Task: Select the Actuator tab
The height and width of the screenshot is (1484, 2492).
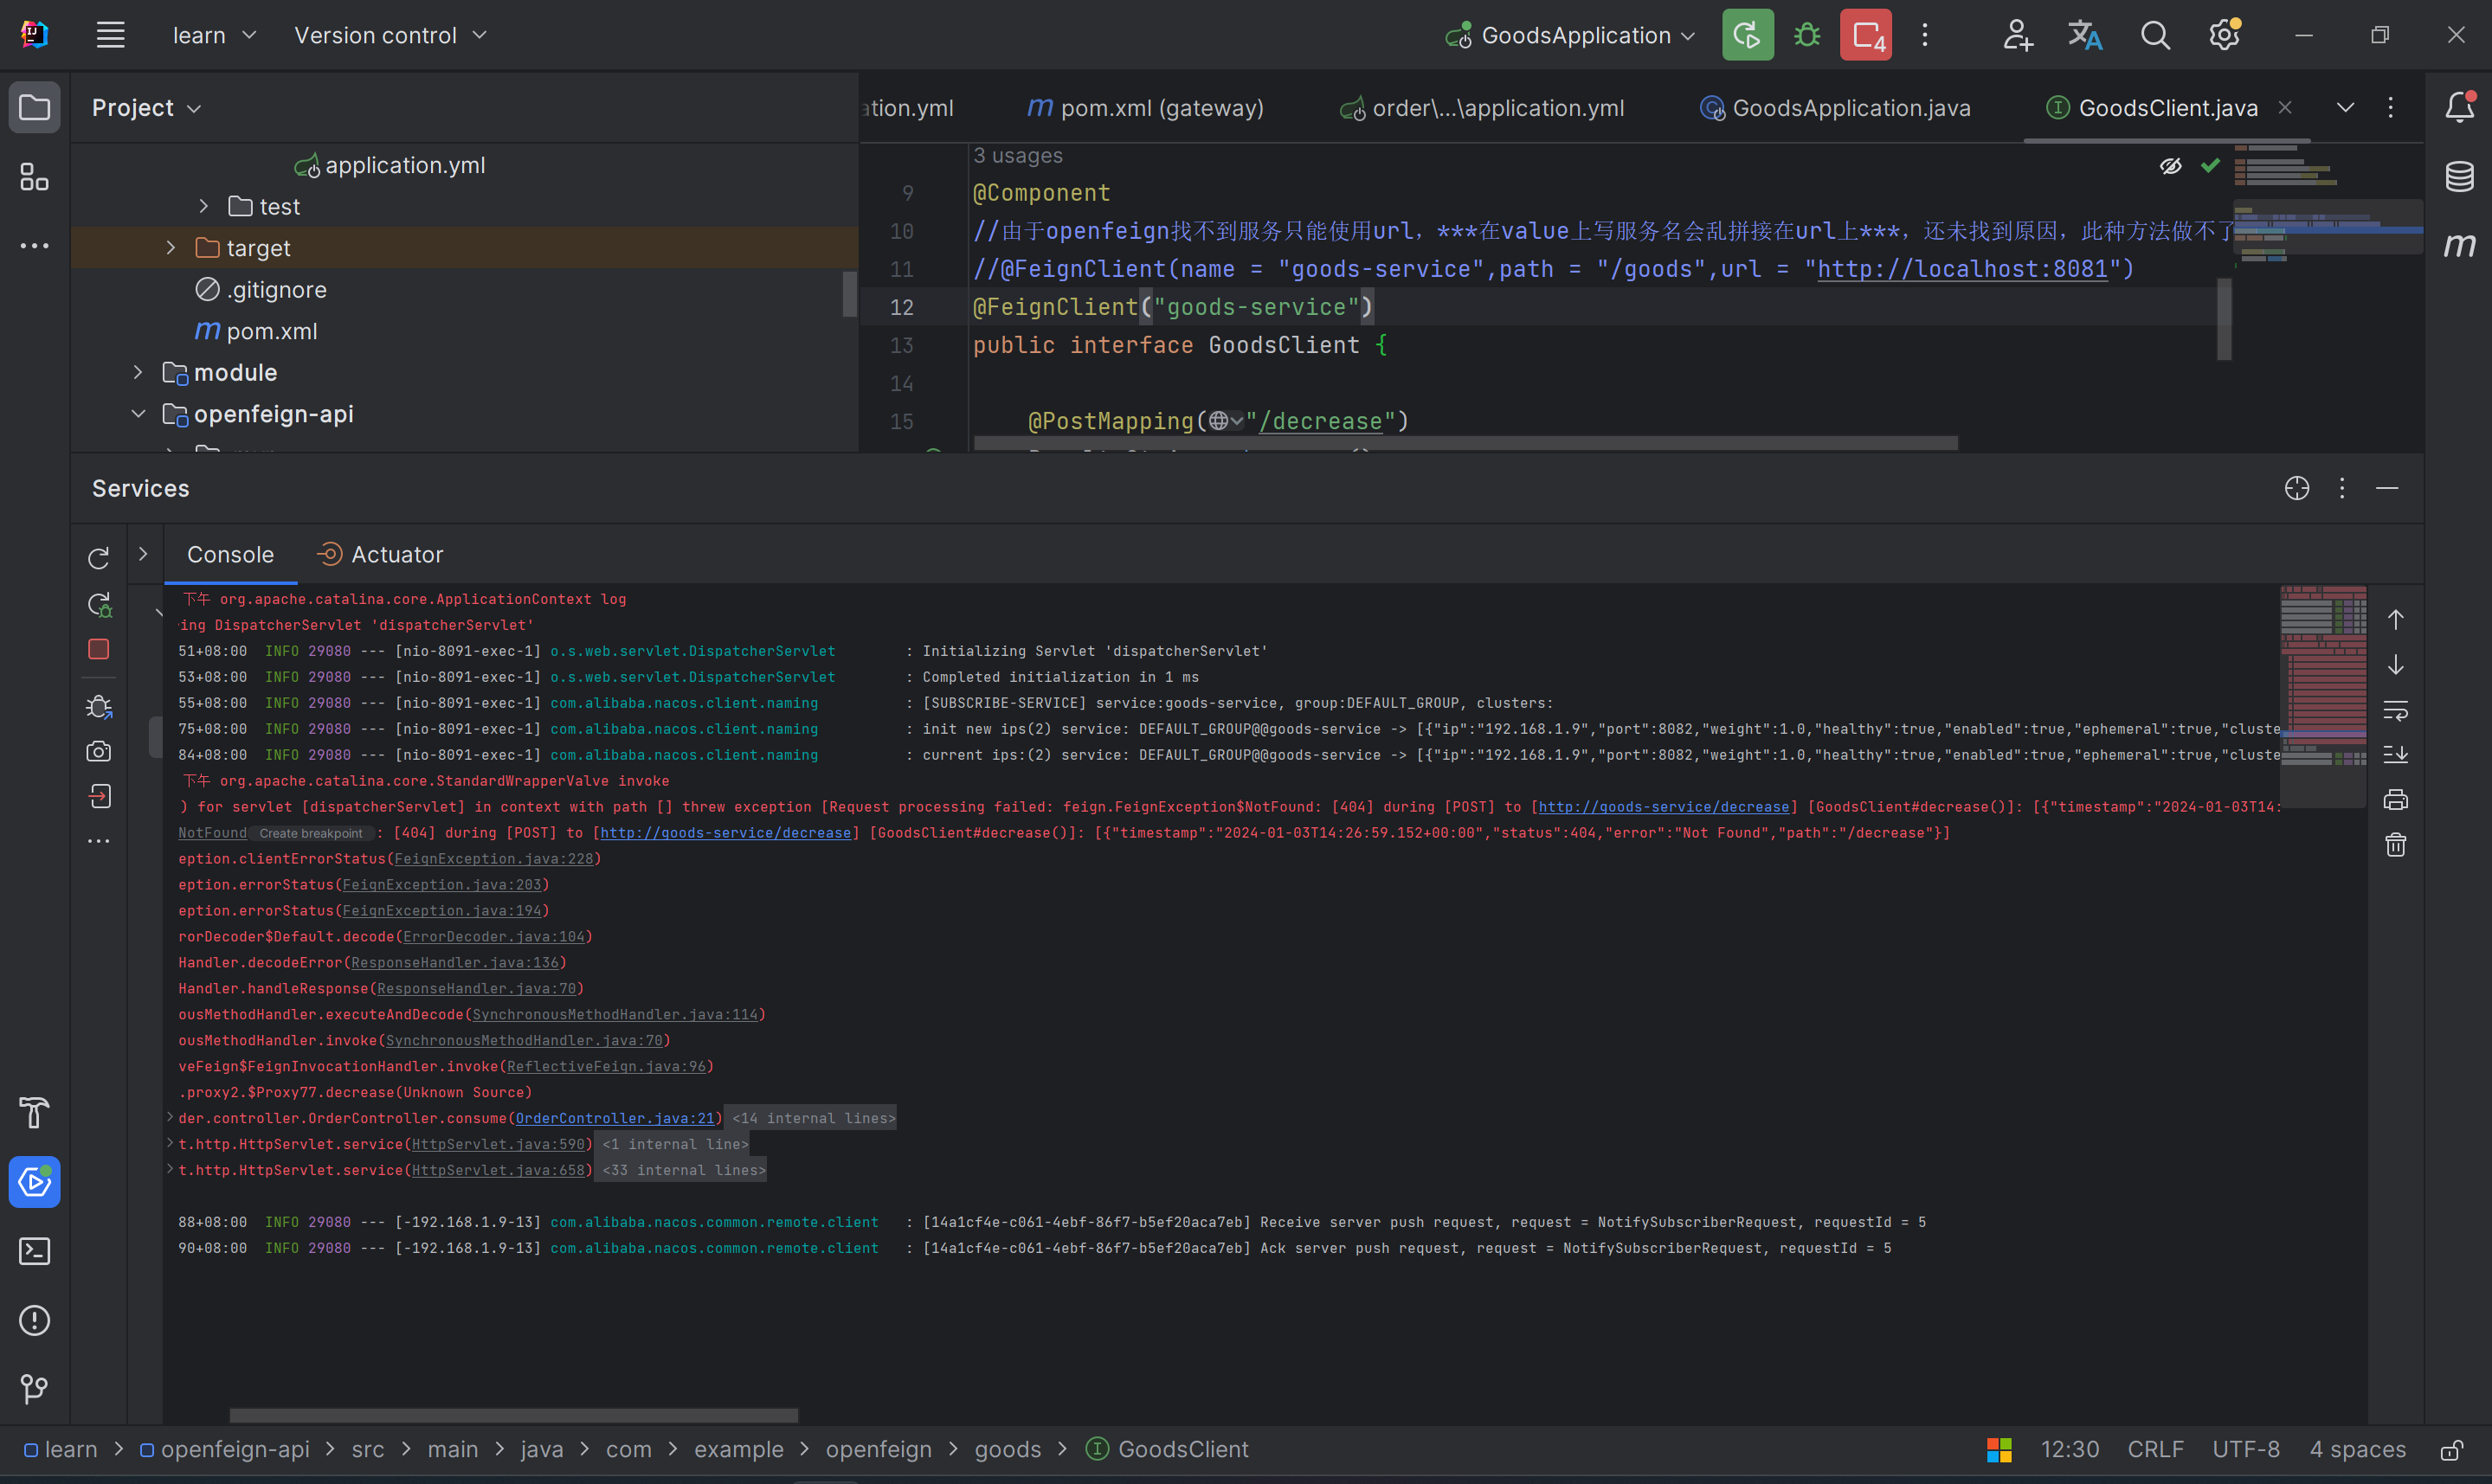Action: [380, 554]
